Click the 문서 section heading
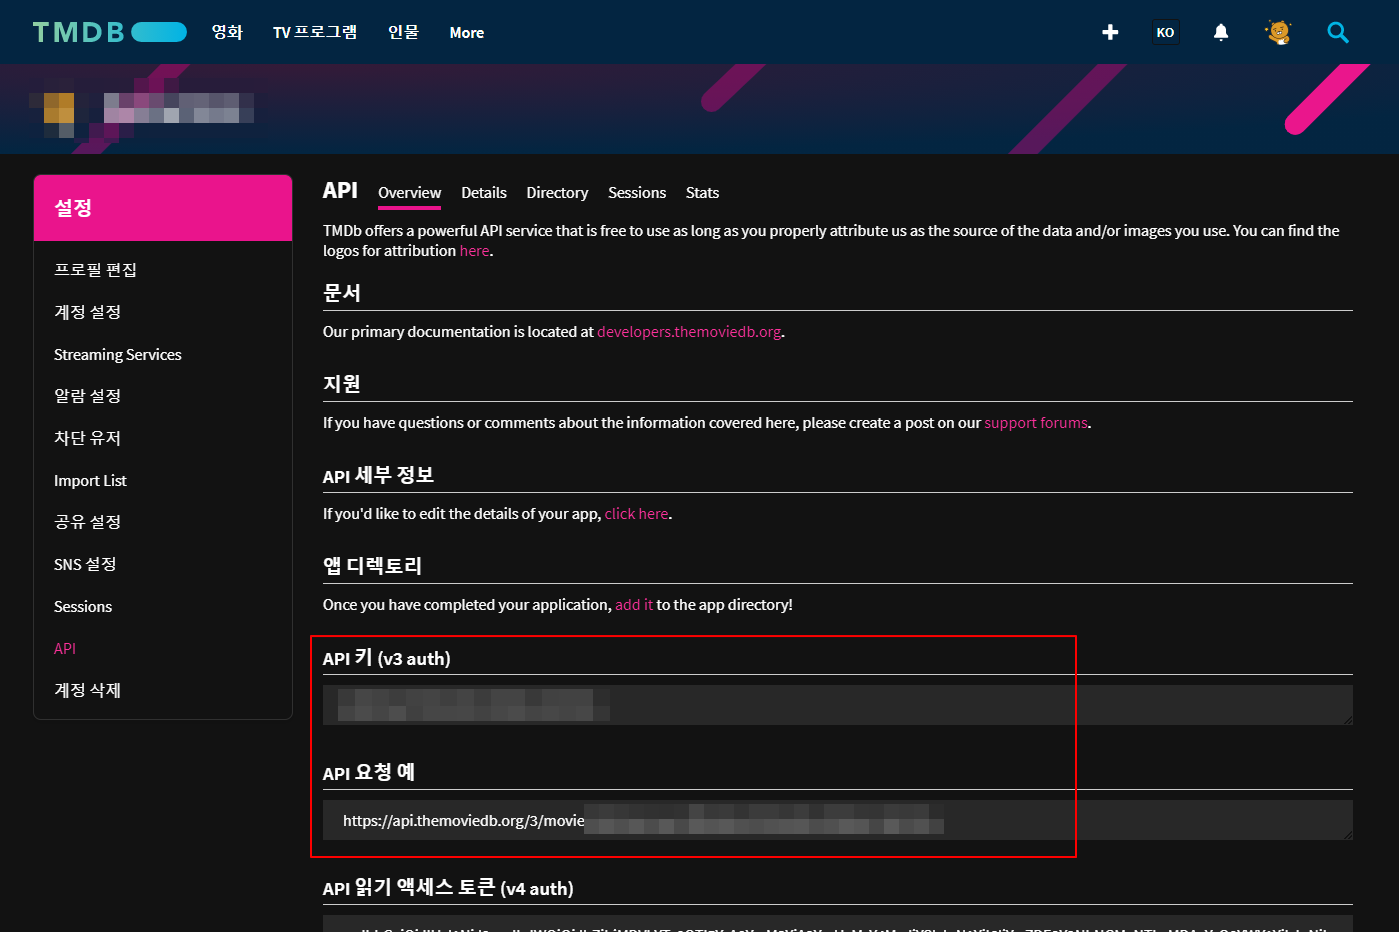Viewport: 1399px width, 932px height. pos(341,293)
